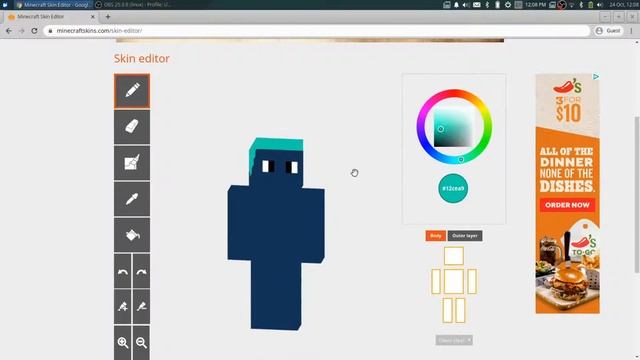640x360 pixels.
Task: Open a new browser tab
Action: pos(108,17)
